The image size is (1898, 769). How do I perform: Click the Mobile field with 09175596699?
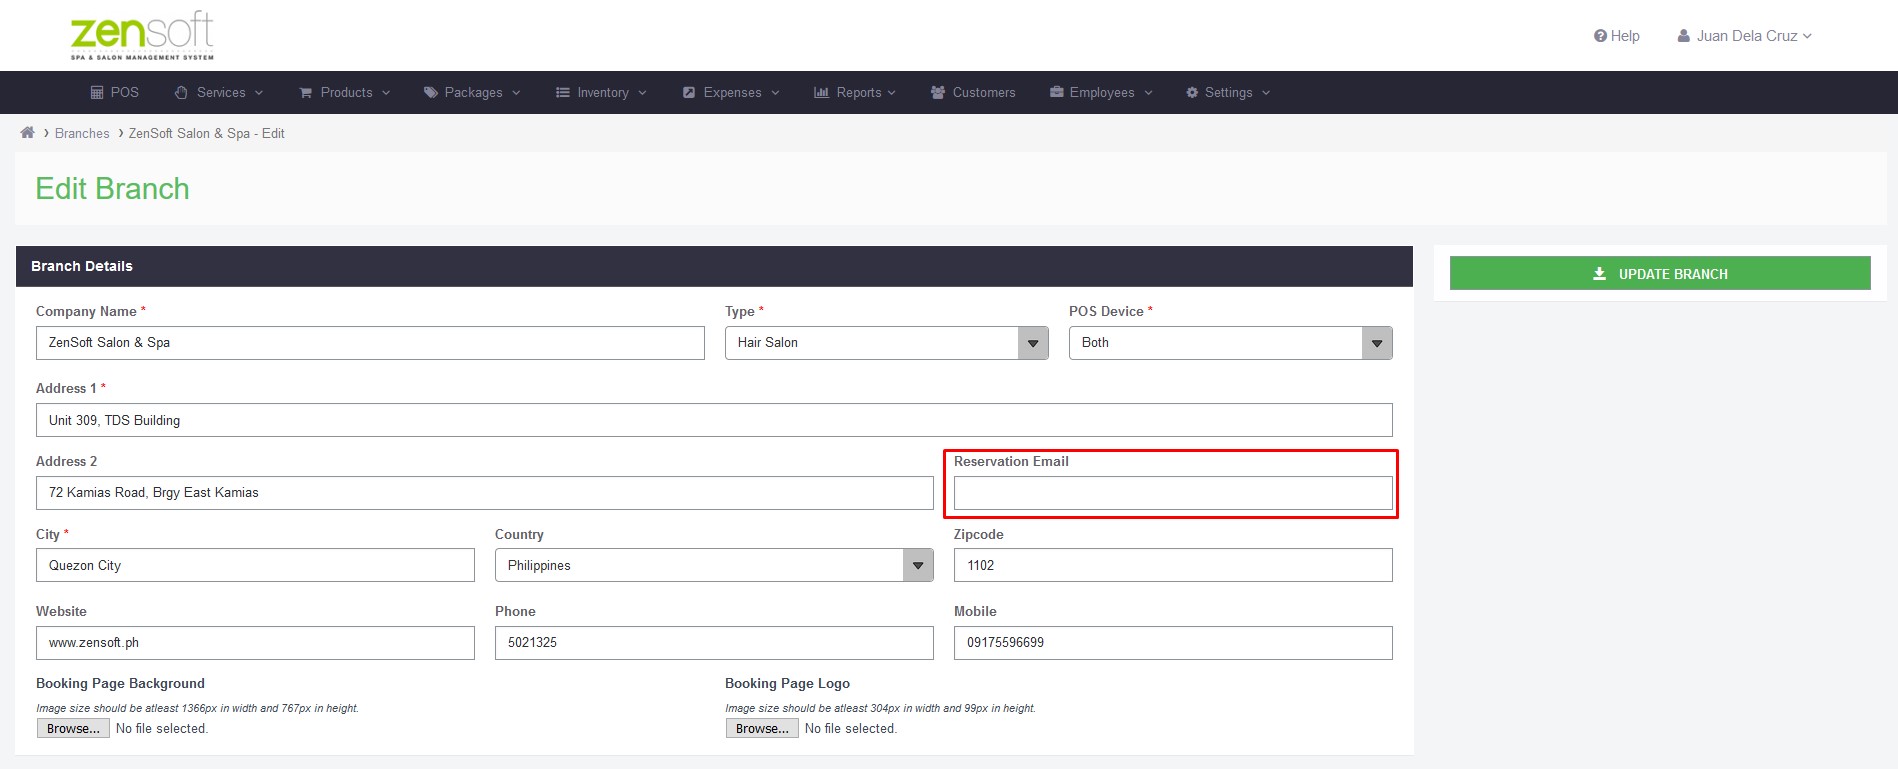[x=1173, y=643]
